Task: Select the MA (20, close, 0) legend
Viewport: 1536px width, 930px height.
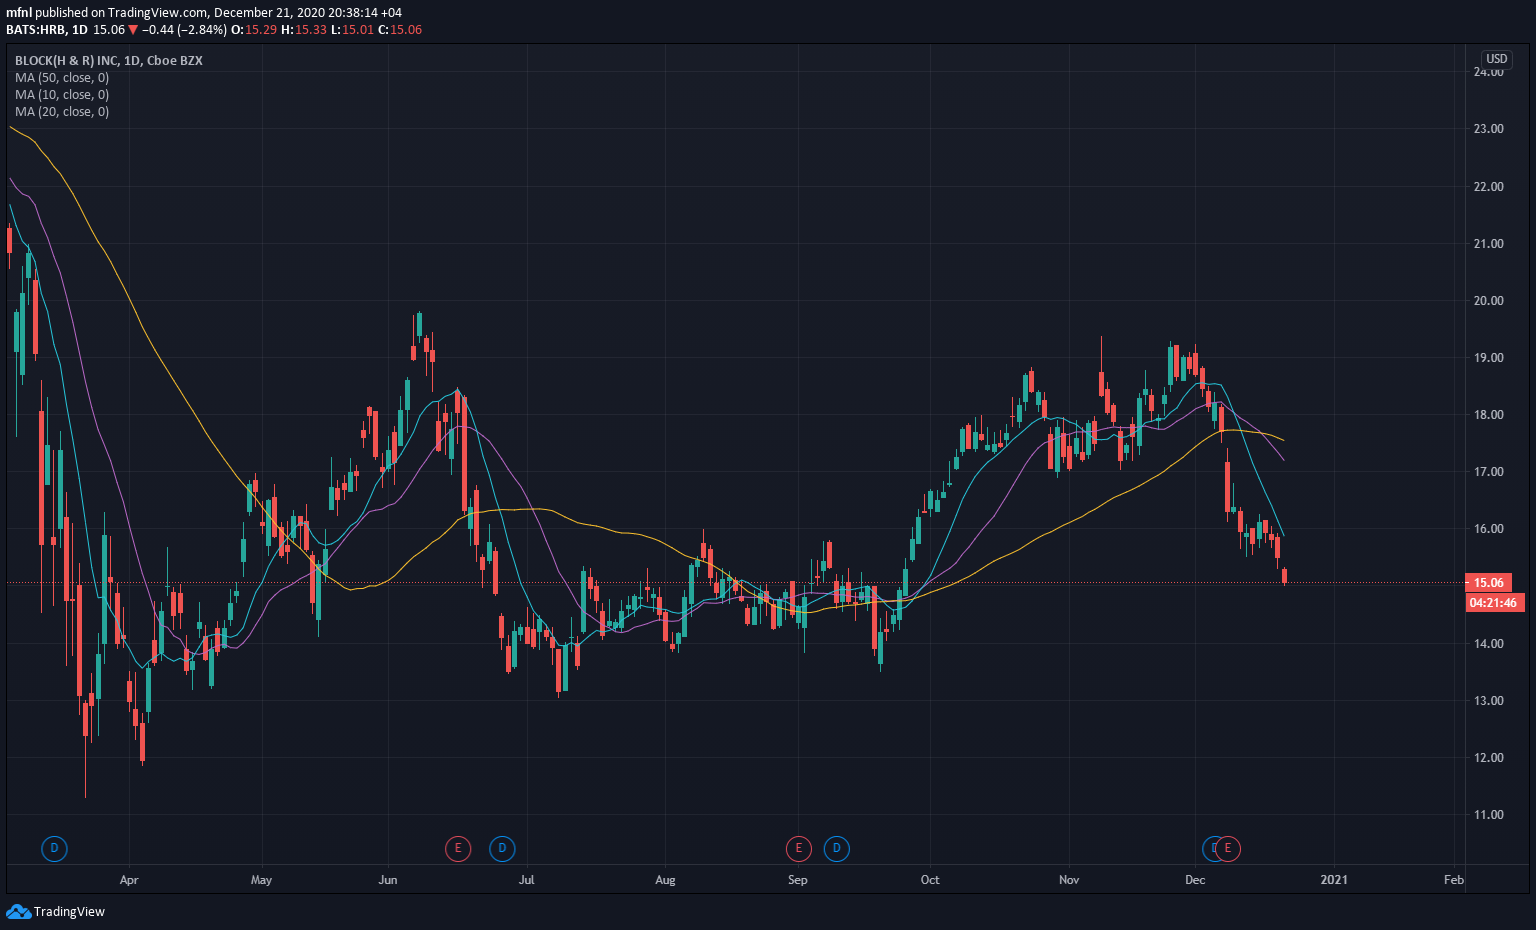Action: point(62,112)
